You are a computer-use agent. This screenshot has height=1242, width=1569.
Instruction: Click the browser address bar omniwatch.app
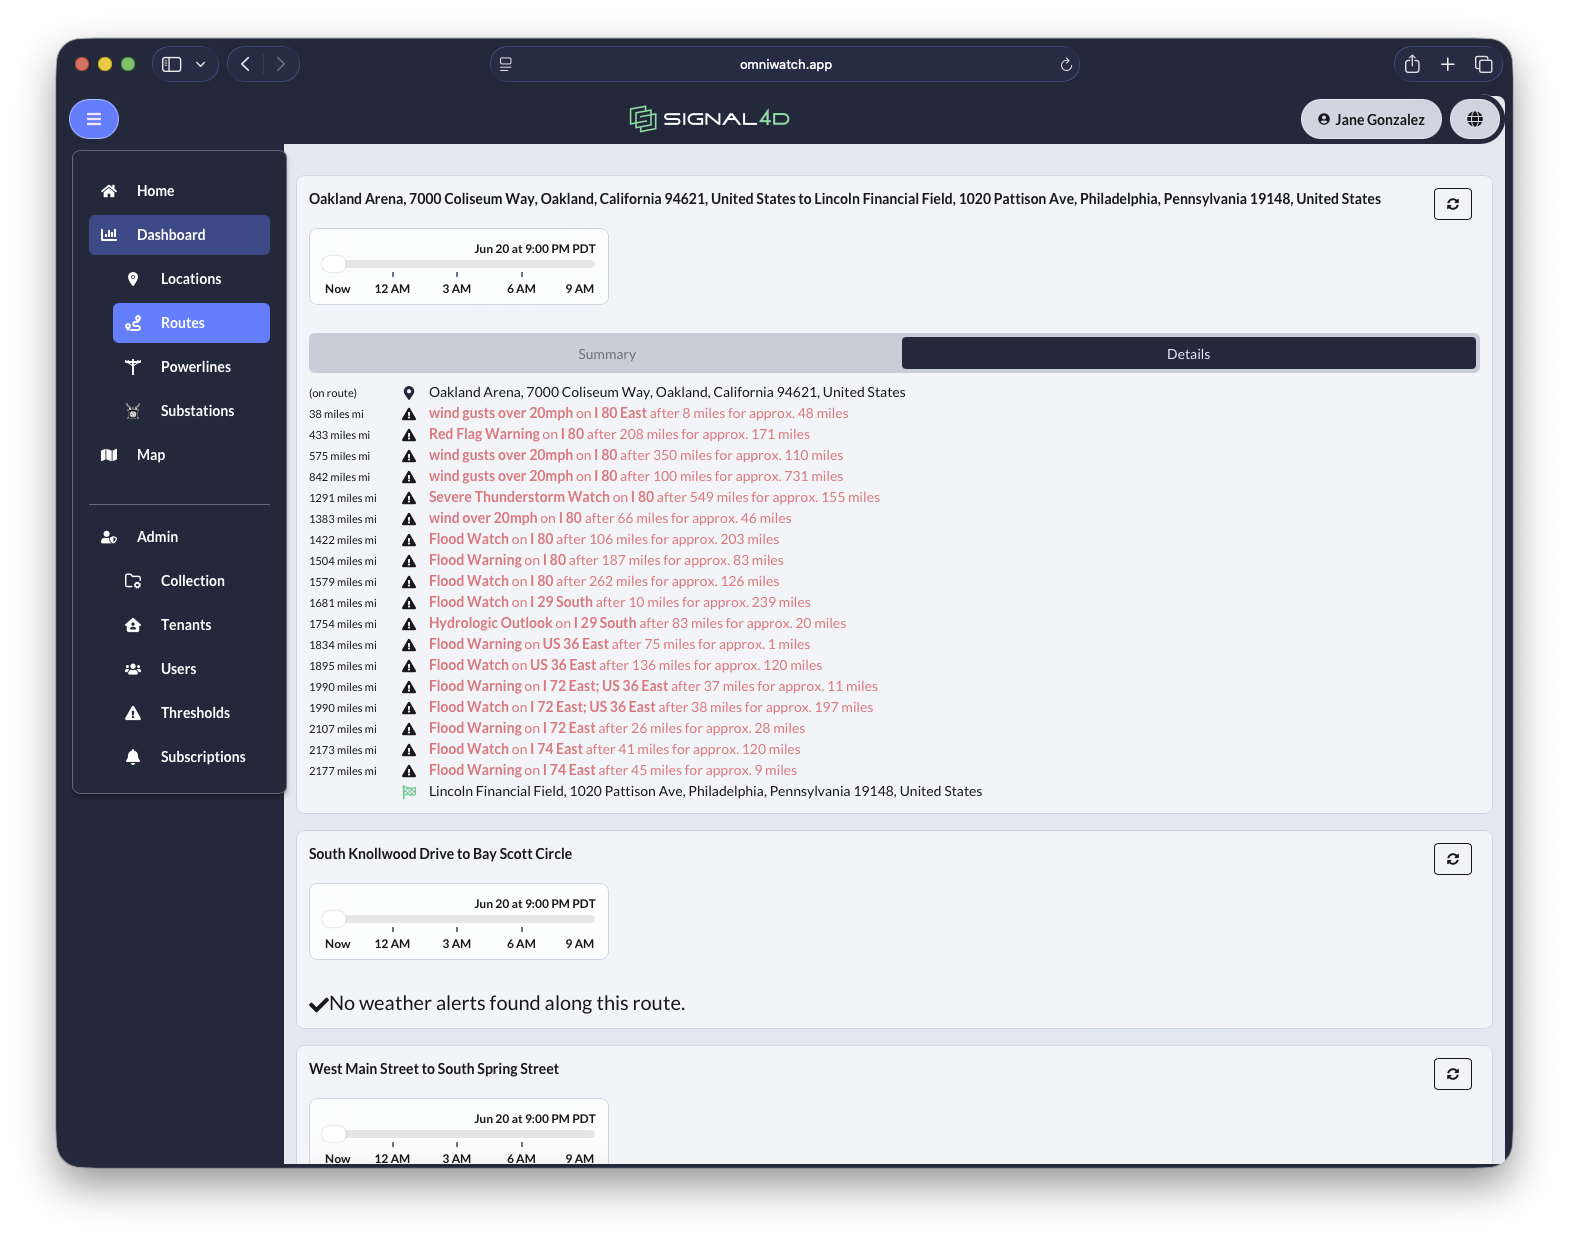785,64
